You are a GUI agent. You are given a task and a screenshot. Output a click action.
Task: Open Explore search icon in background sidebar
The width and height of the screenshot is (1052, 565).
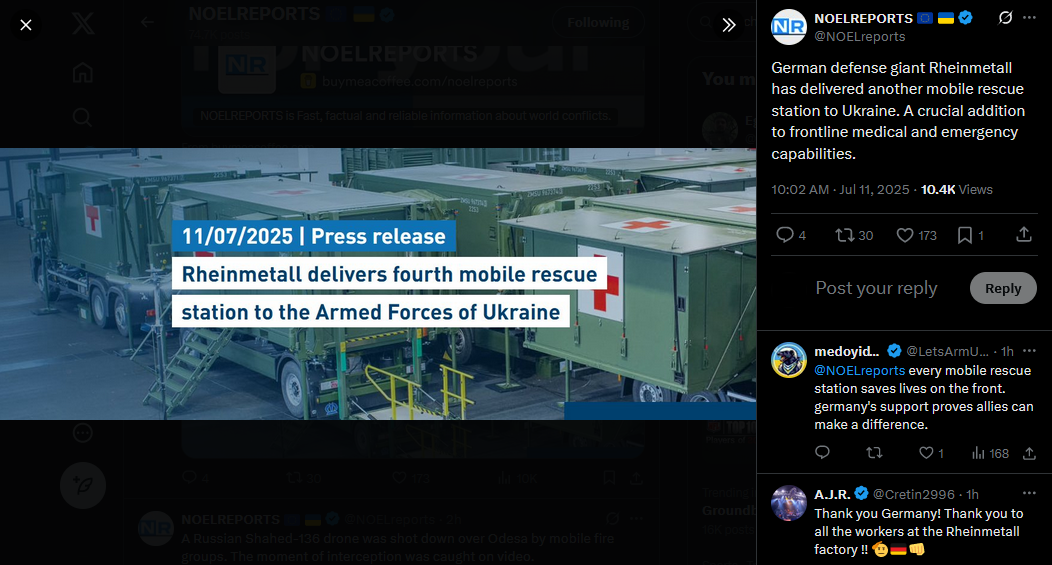(83, 118)
